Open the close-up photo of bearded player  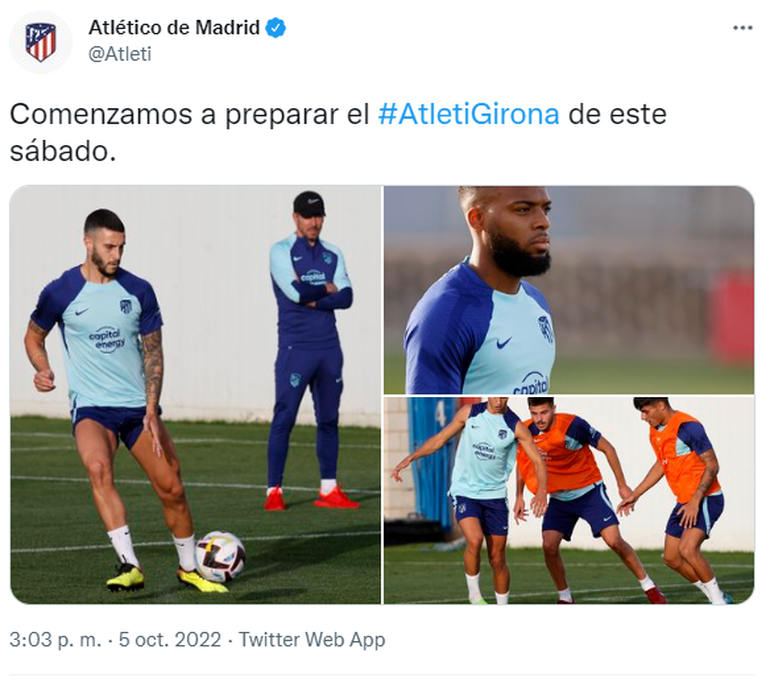(x=569, y=290)
